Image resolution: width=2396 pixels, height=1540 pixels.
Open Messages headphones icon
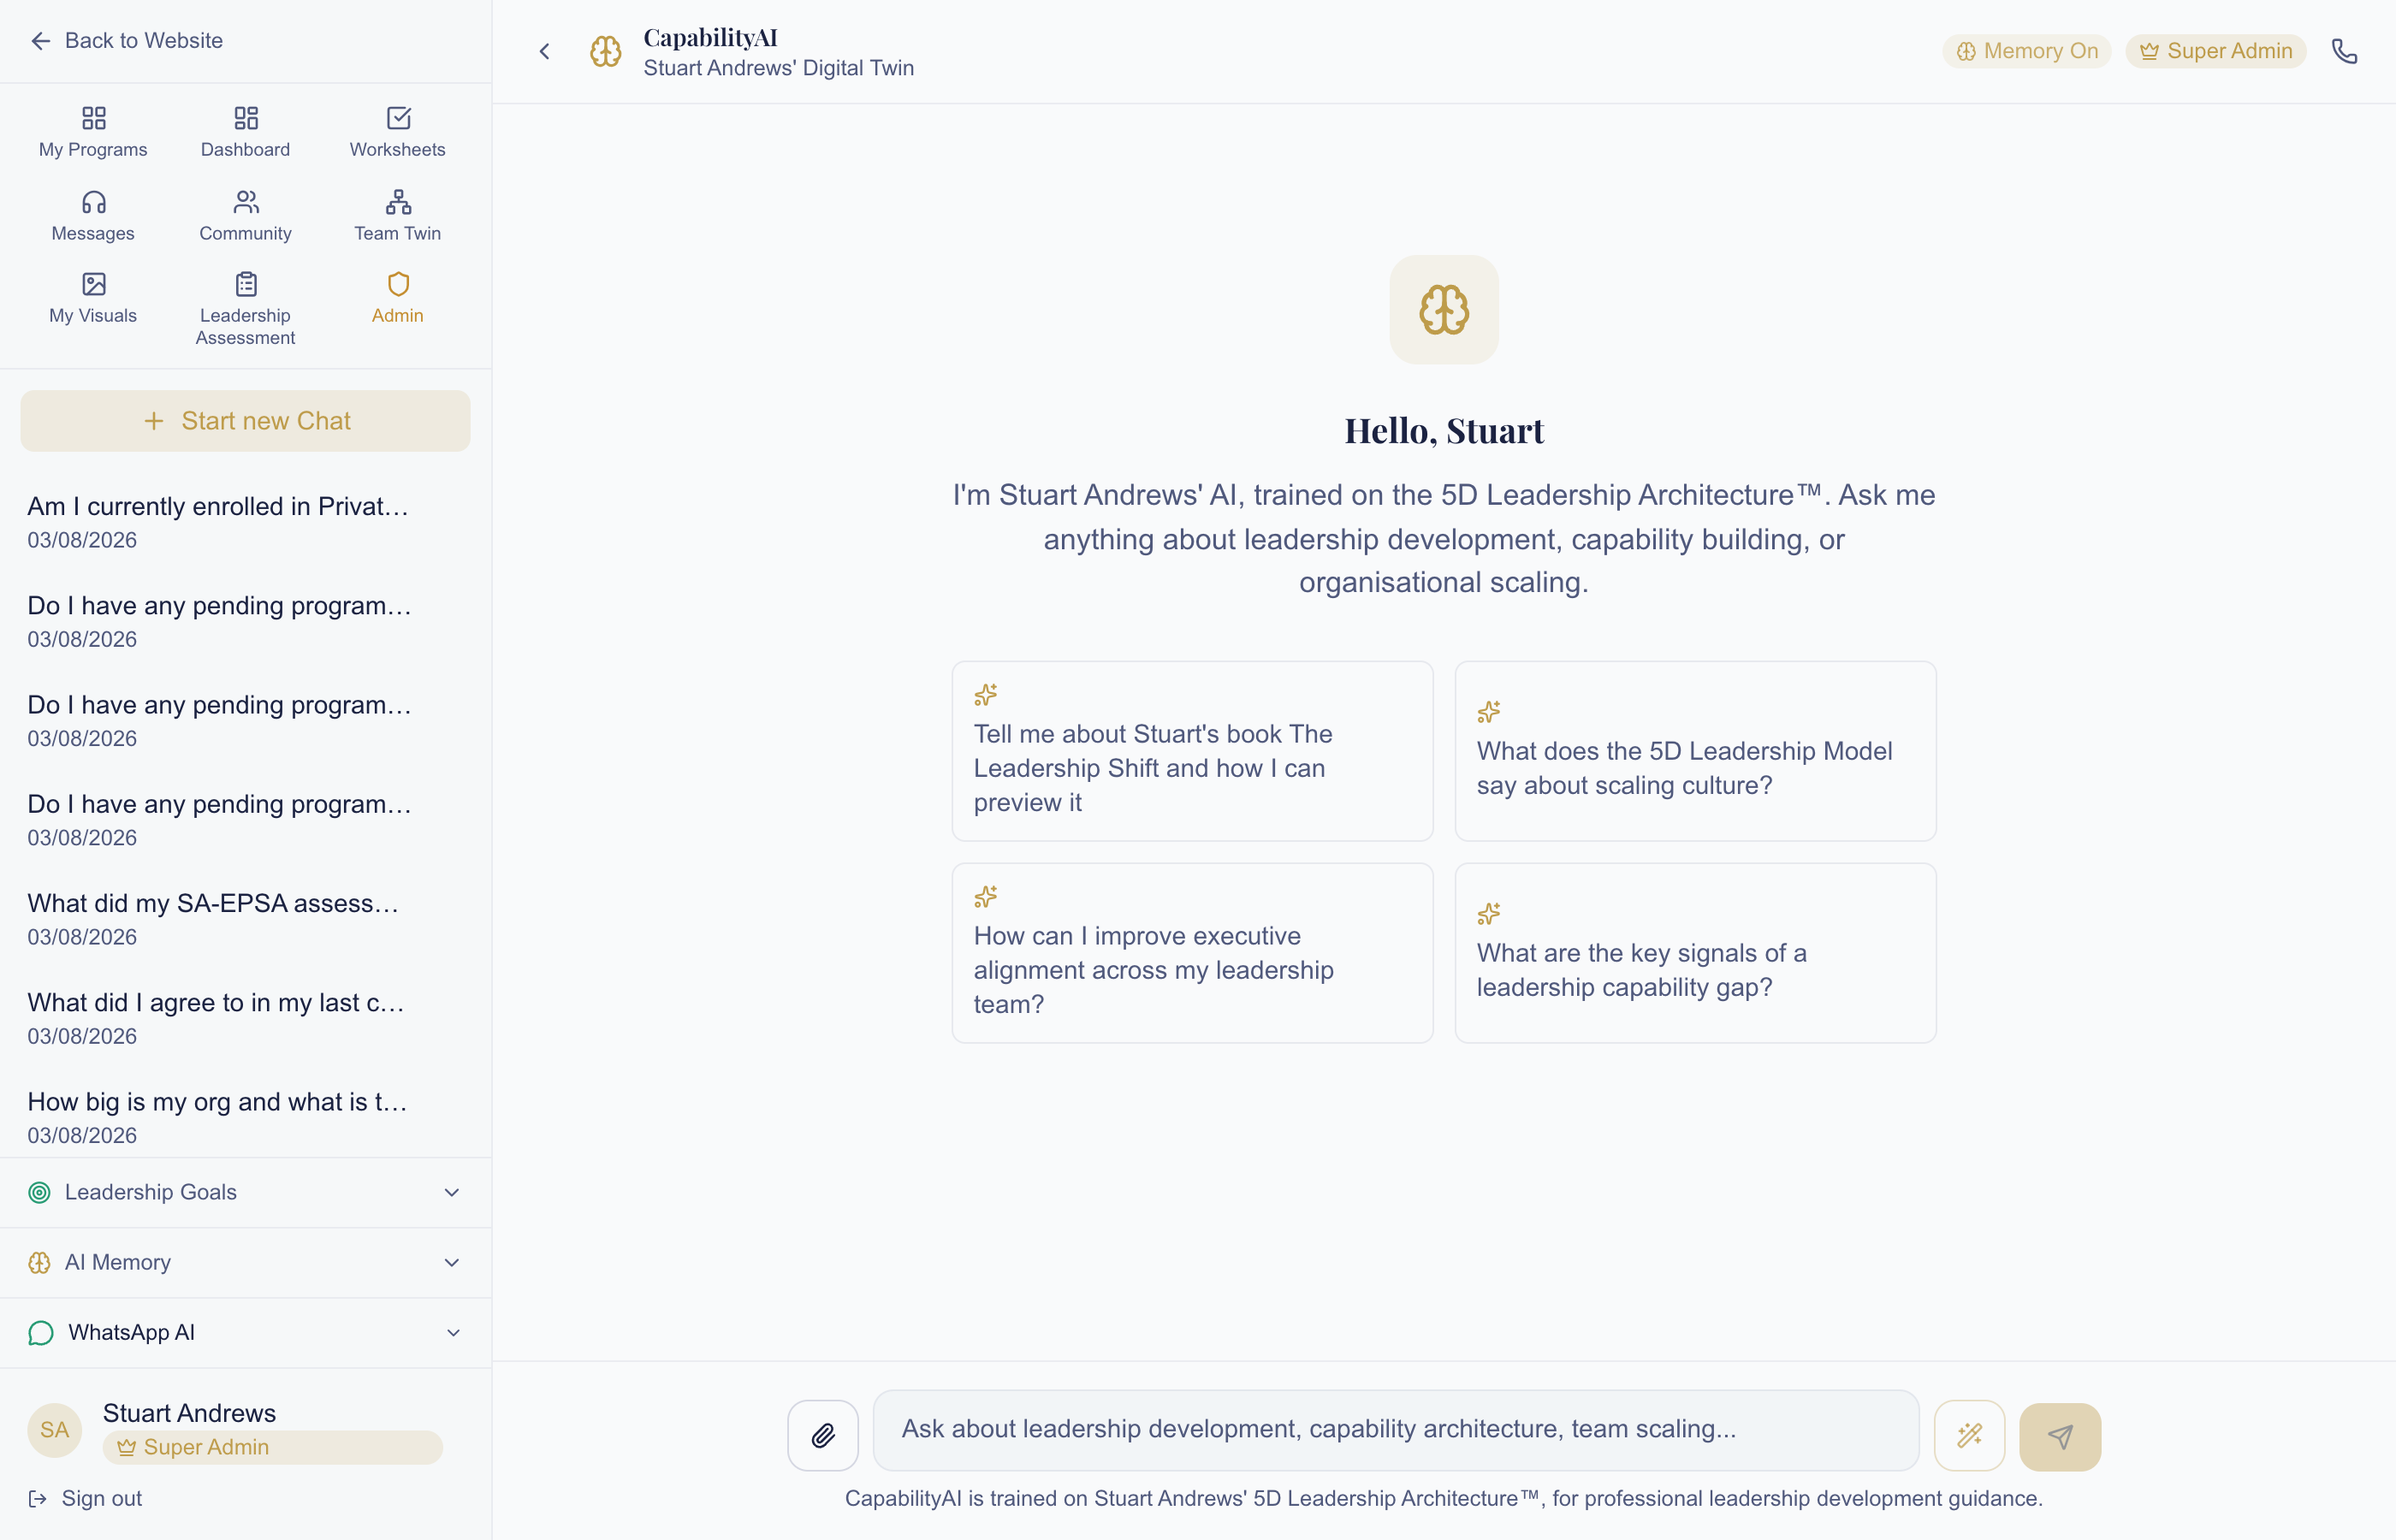(x=93, y=216)
